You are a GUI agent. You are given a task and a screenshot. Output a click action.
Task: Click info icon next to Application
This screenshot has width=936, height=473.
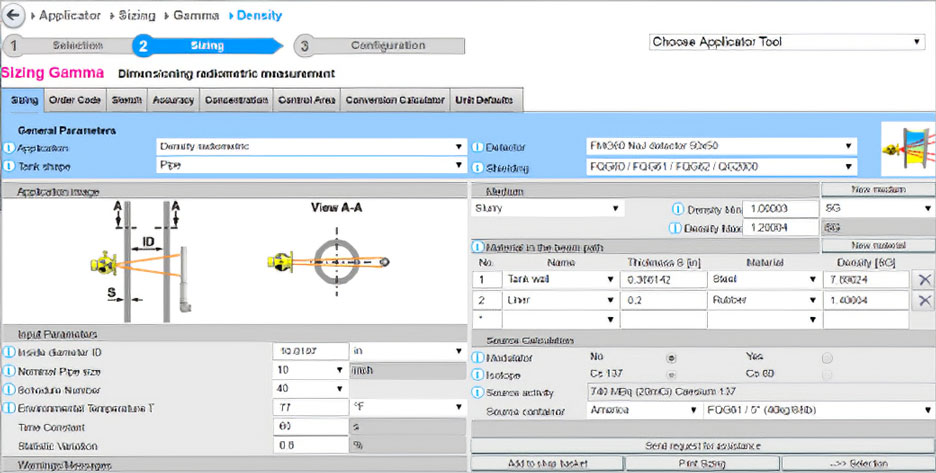[x=9, y=147]
